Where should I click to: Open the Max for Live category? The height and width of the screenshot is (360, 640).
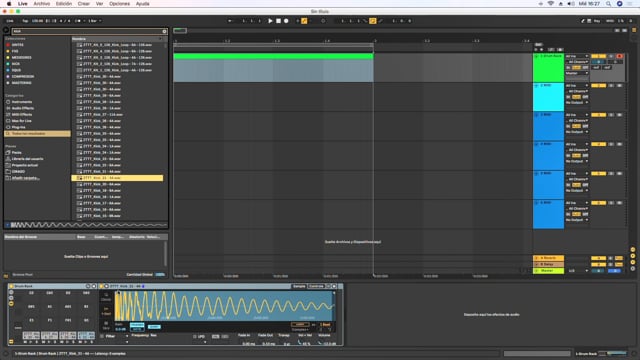pyautogui.click(x=22, y=121)
